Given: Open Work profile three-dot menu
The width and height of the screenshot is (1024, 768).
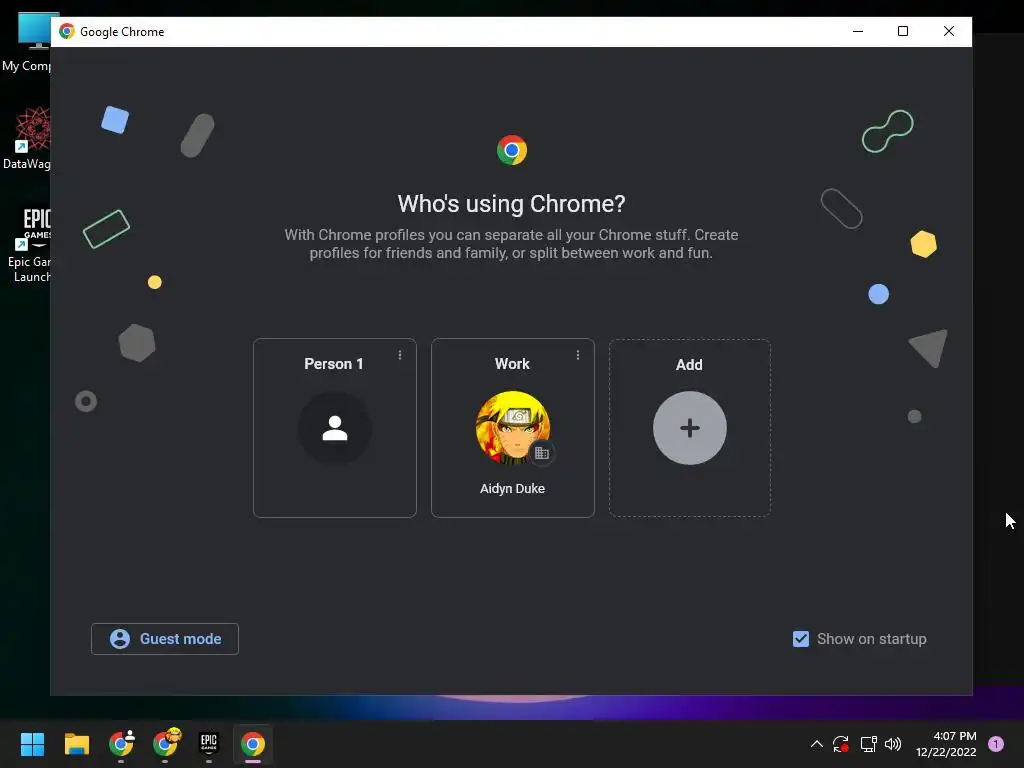Looking at the screenshot, I should pyautogui.click(x=578, y=355).
